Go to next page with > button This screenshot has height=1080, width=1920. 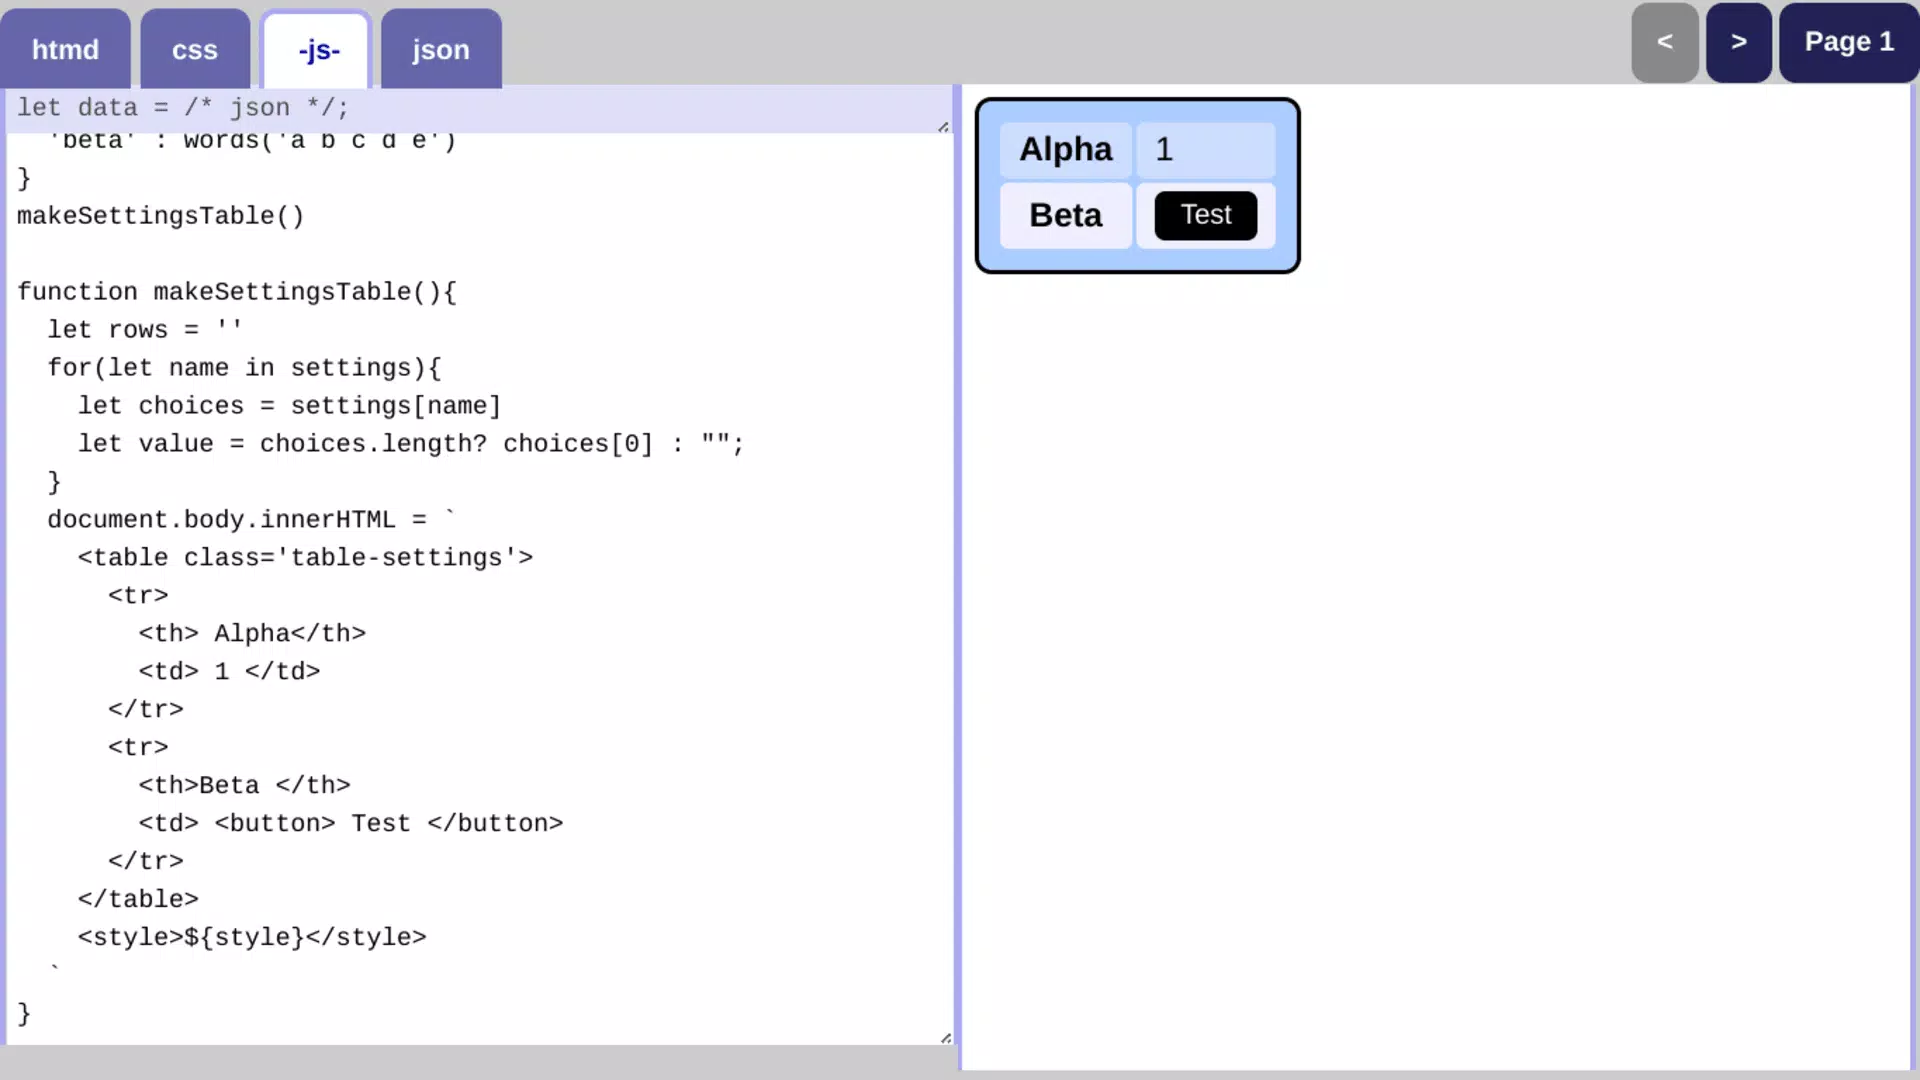point(1739,42)
